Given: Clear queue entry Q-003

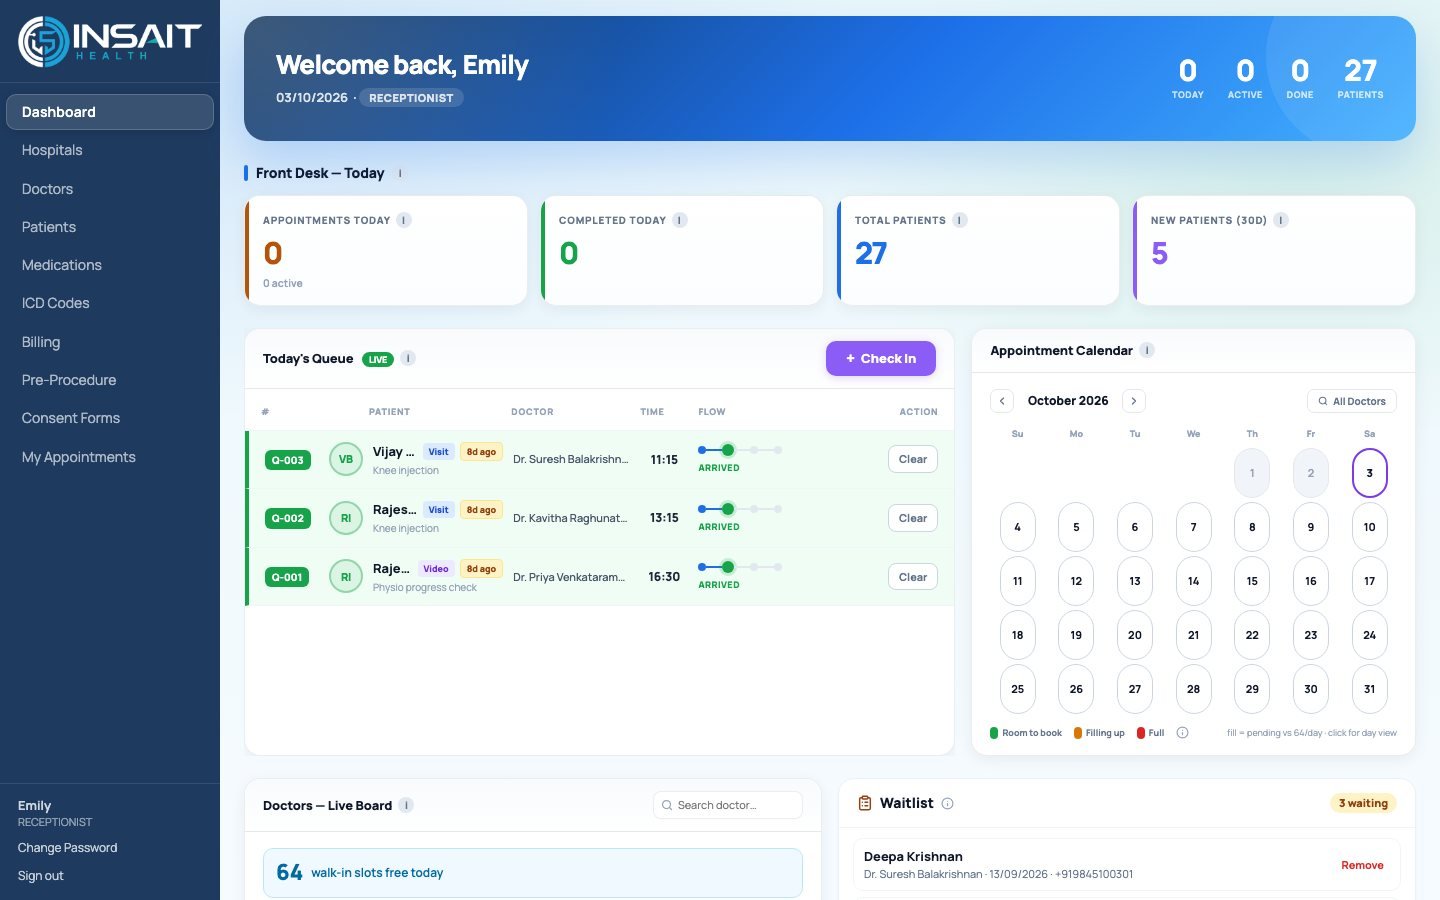Looking at the screenshot, I should click(x=913, y=459).
